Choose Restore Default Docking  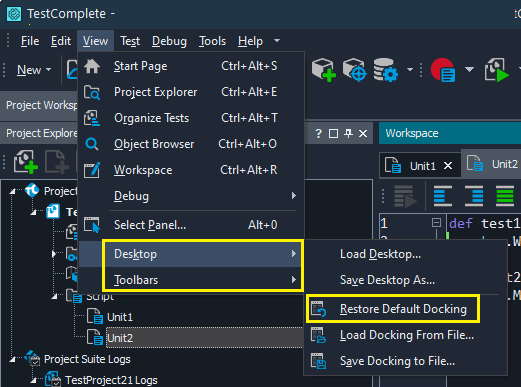(x=406, y=309)
